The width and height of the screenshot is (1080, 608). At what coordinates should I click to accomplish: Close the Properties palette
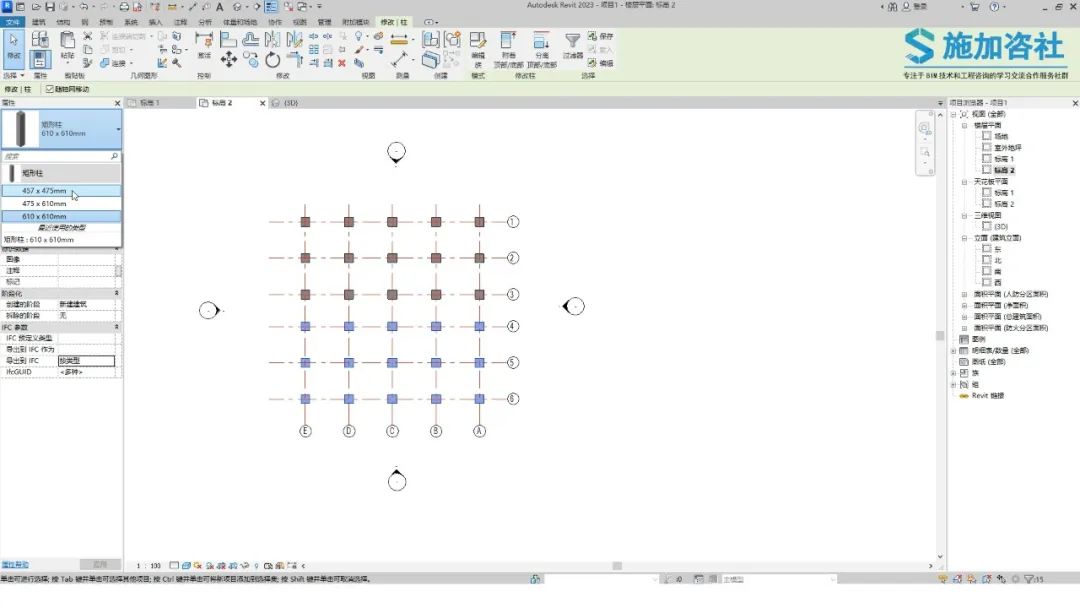117,103
